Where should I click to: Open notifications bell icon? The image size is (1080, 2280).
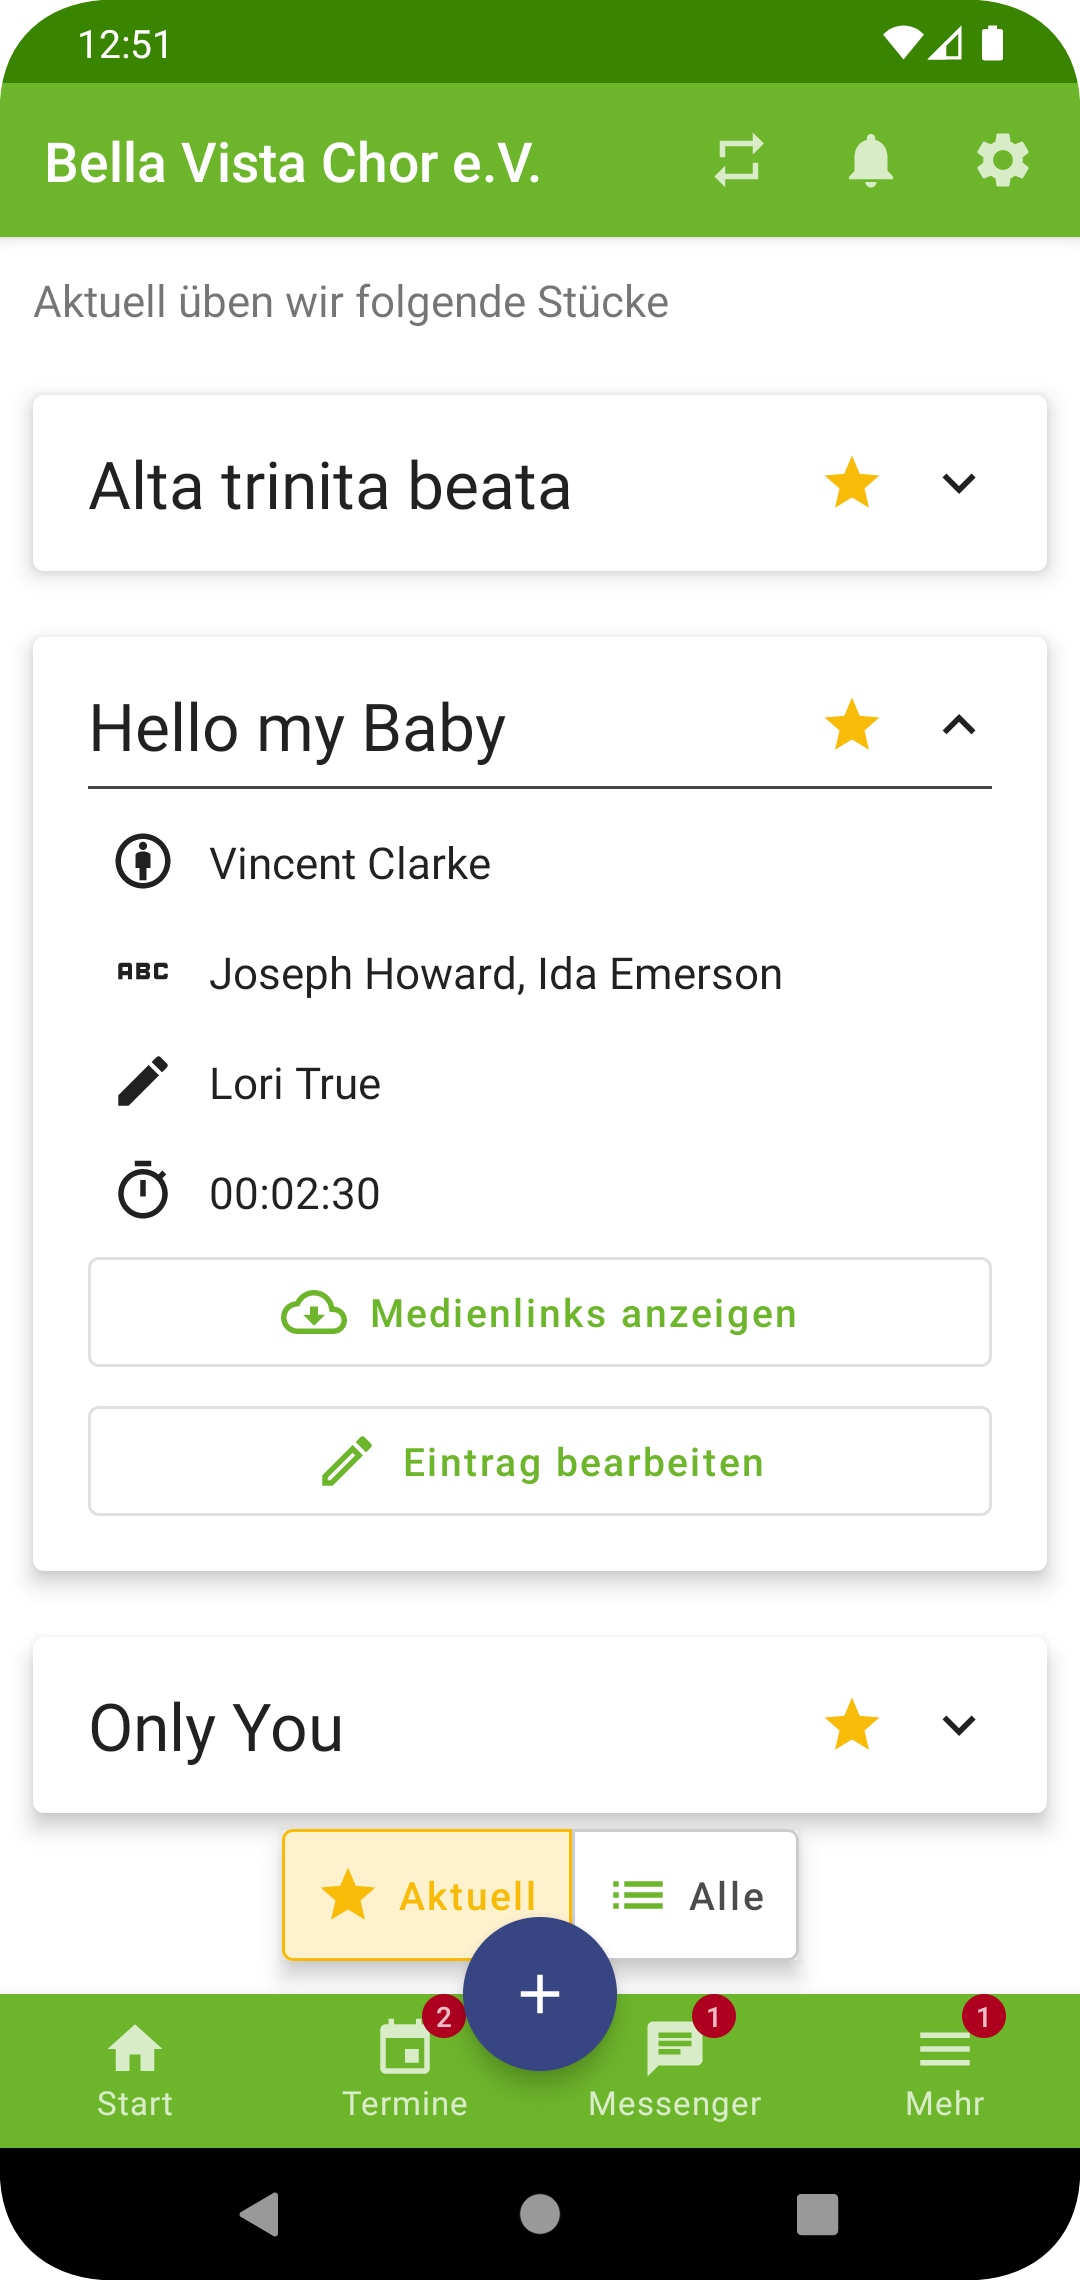point(871,160)
